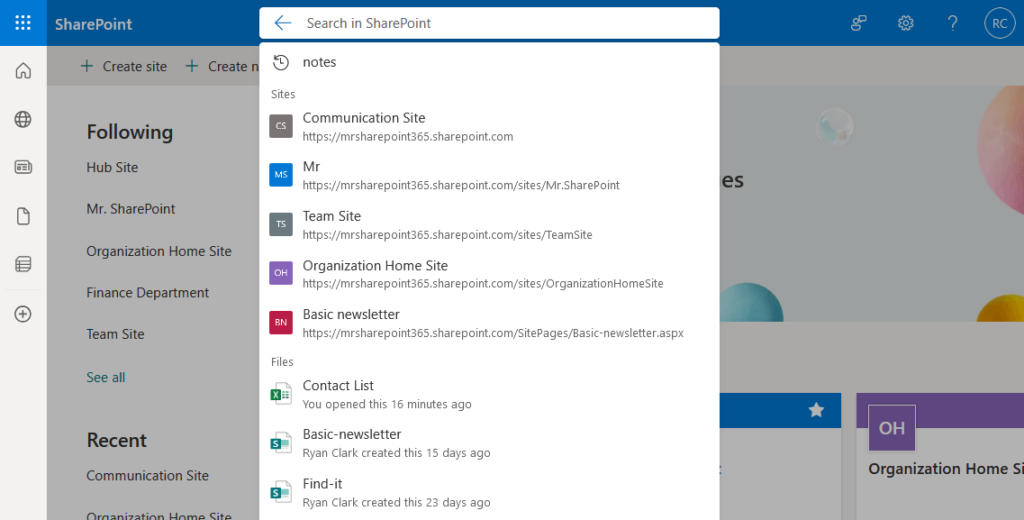Image resolution: width=1024 pixels, height=520 pixels.
Task: Click the Excel icon for Contact List
Action: coord(281,394)
